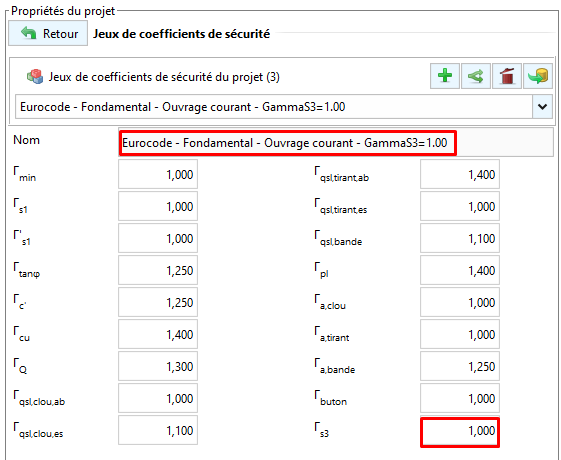The width and height of the screenshot is (561, 460).
Task: Edit the Γtanφ value field
Action: [x=158, y=270]
